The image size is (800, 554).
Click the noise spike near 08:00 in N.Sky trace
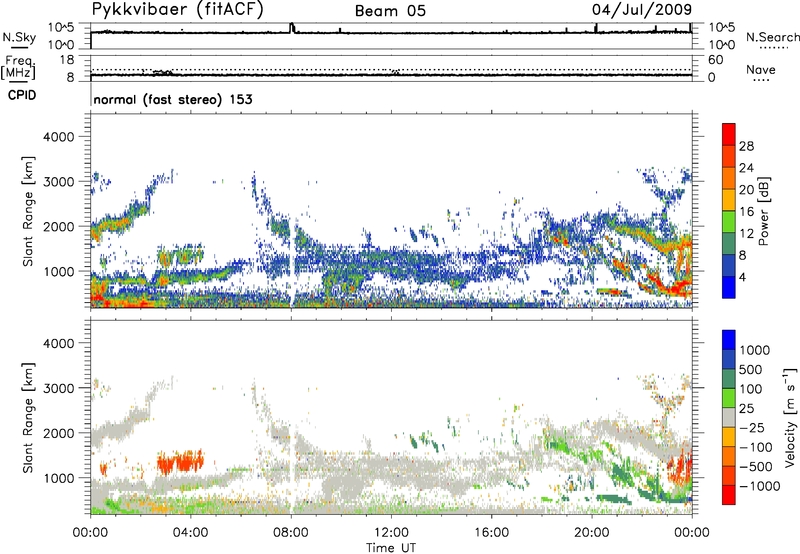(292, 28)
